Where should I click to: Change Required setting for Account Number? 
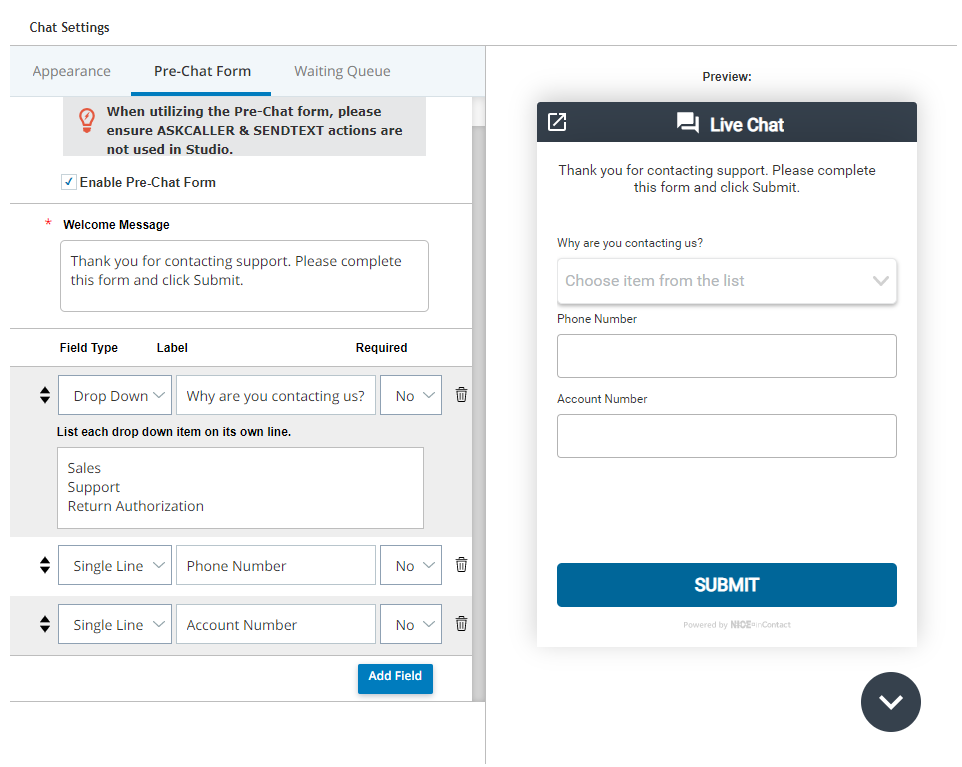tap(410, 624)
